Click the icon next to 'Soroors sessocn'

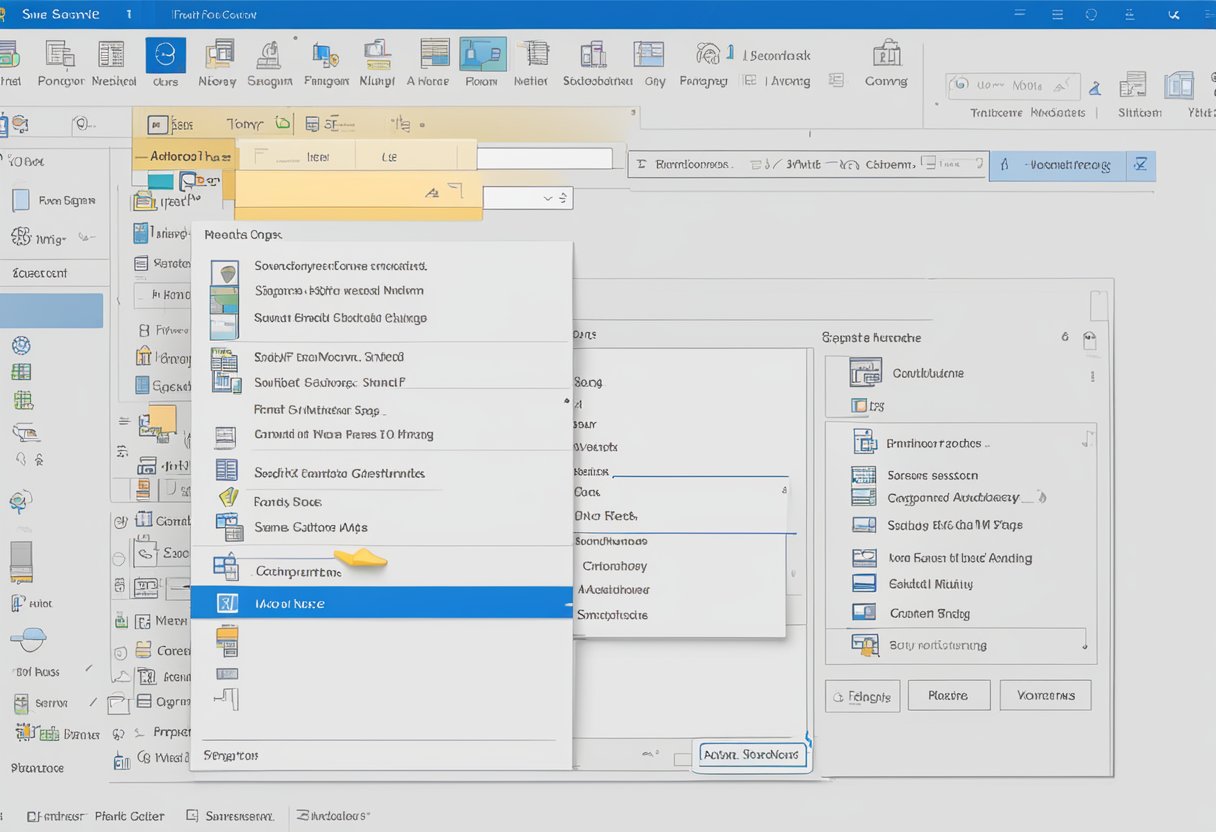(863, 474)
